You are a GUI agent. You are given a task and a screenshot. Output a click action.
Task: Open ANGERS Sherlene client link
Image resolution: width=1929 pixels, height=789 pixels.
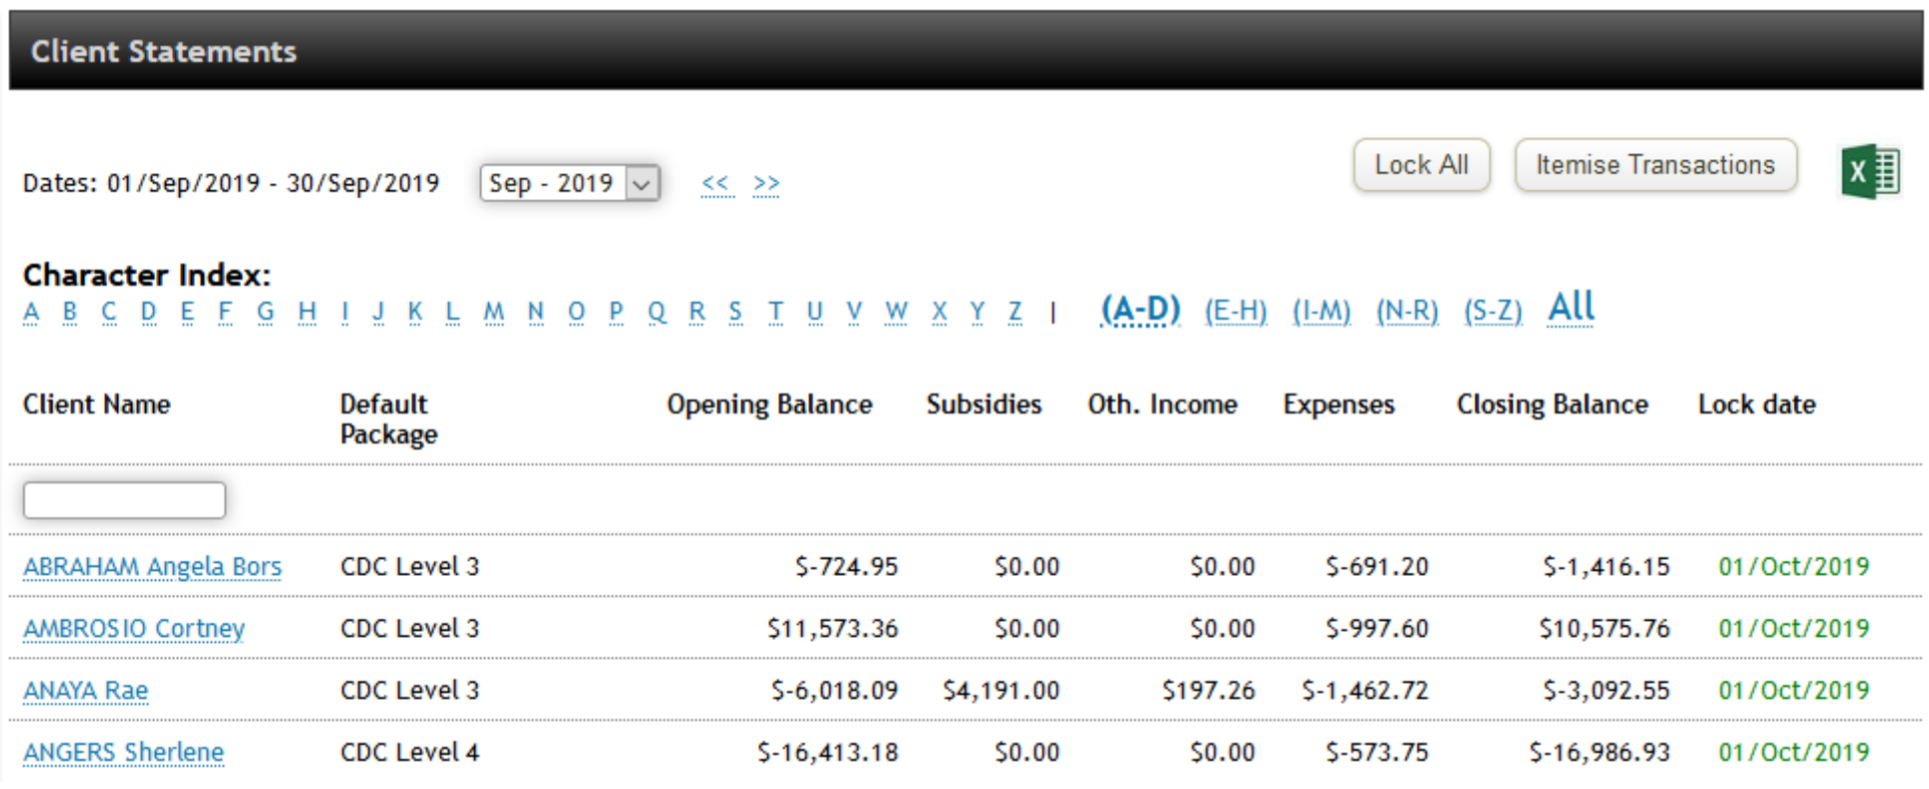(124, 753)
